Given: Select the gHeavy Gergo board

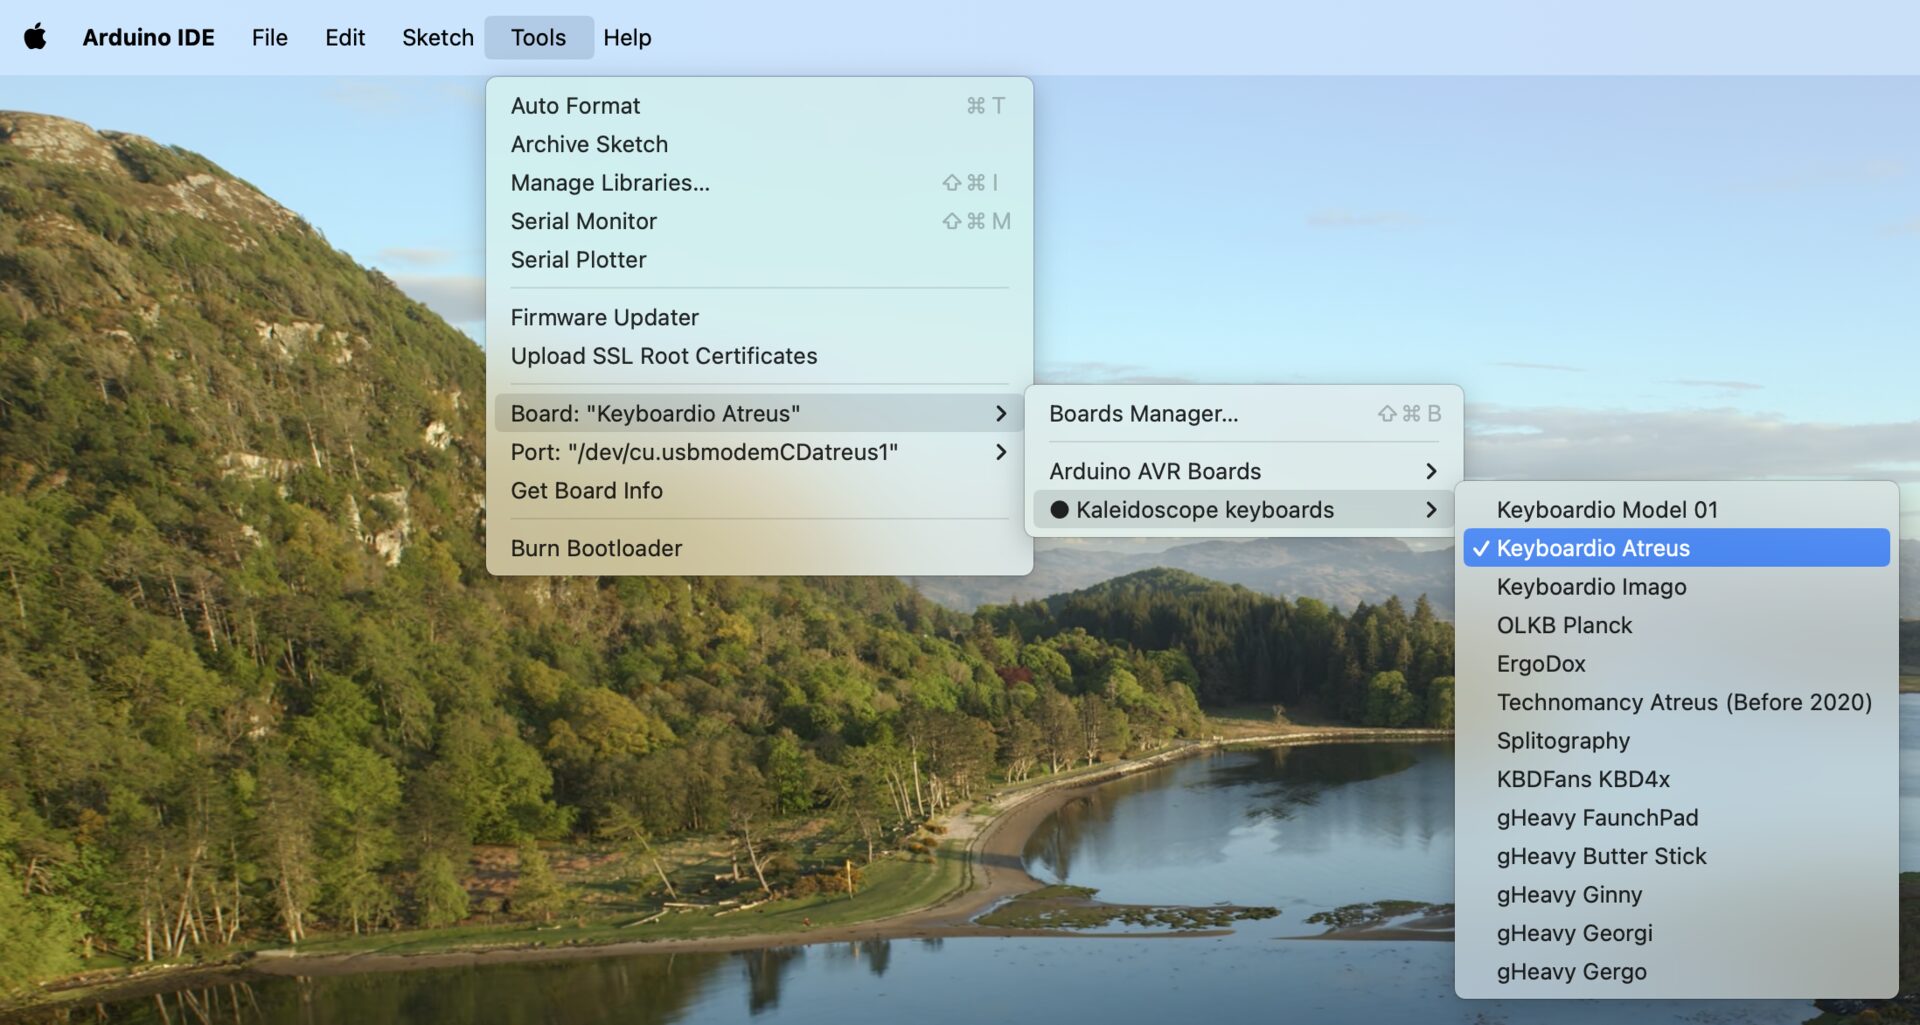Looking at the screenshot, I should 1676,972.
